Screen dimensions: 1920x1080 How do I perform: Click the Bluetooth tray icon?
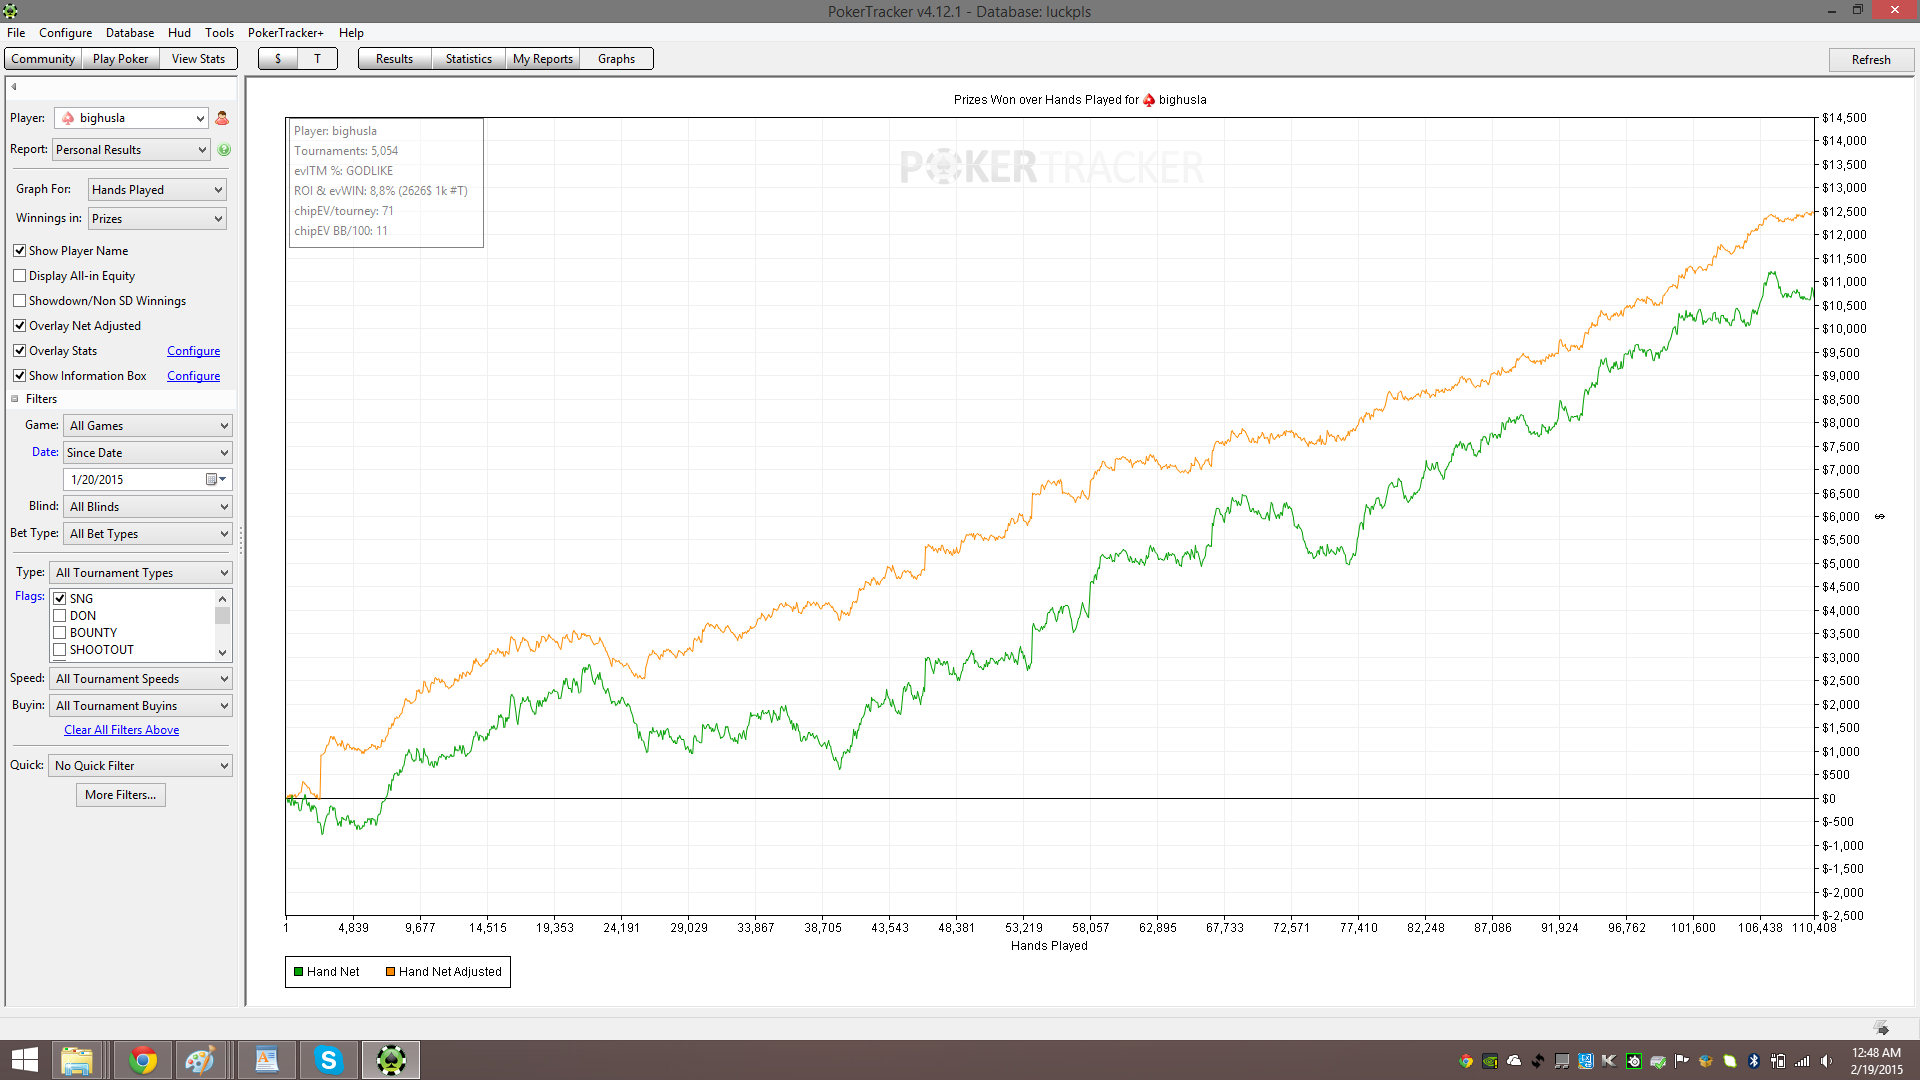(1754, 1061)
